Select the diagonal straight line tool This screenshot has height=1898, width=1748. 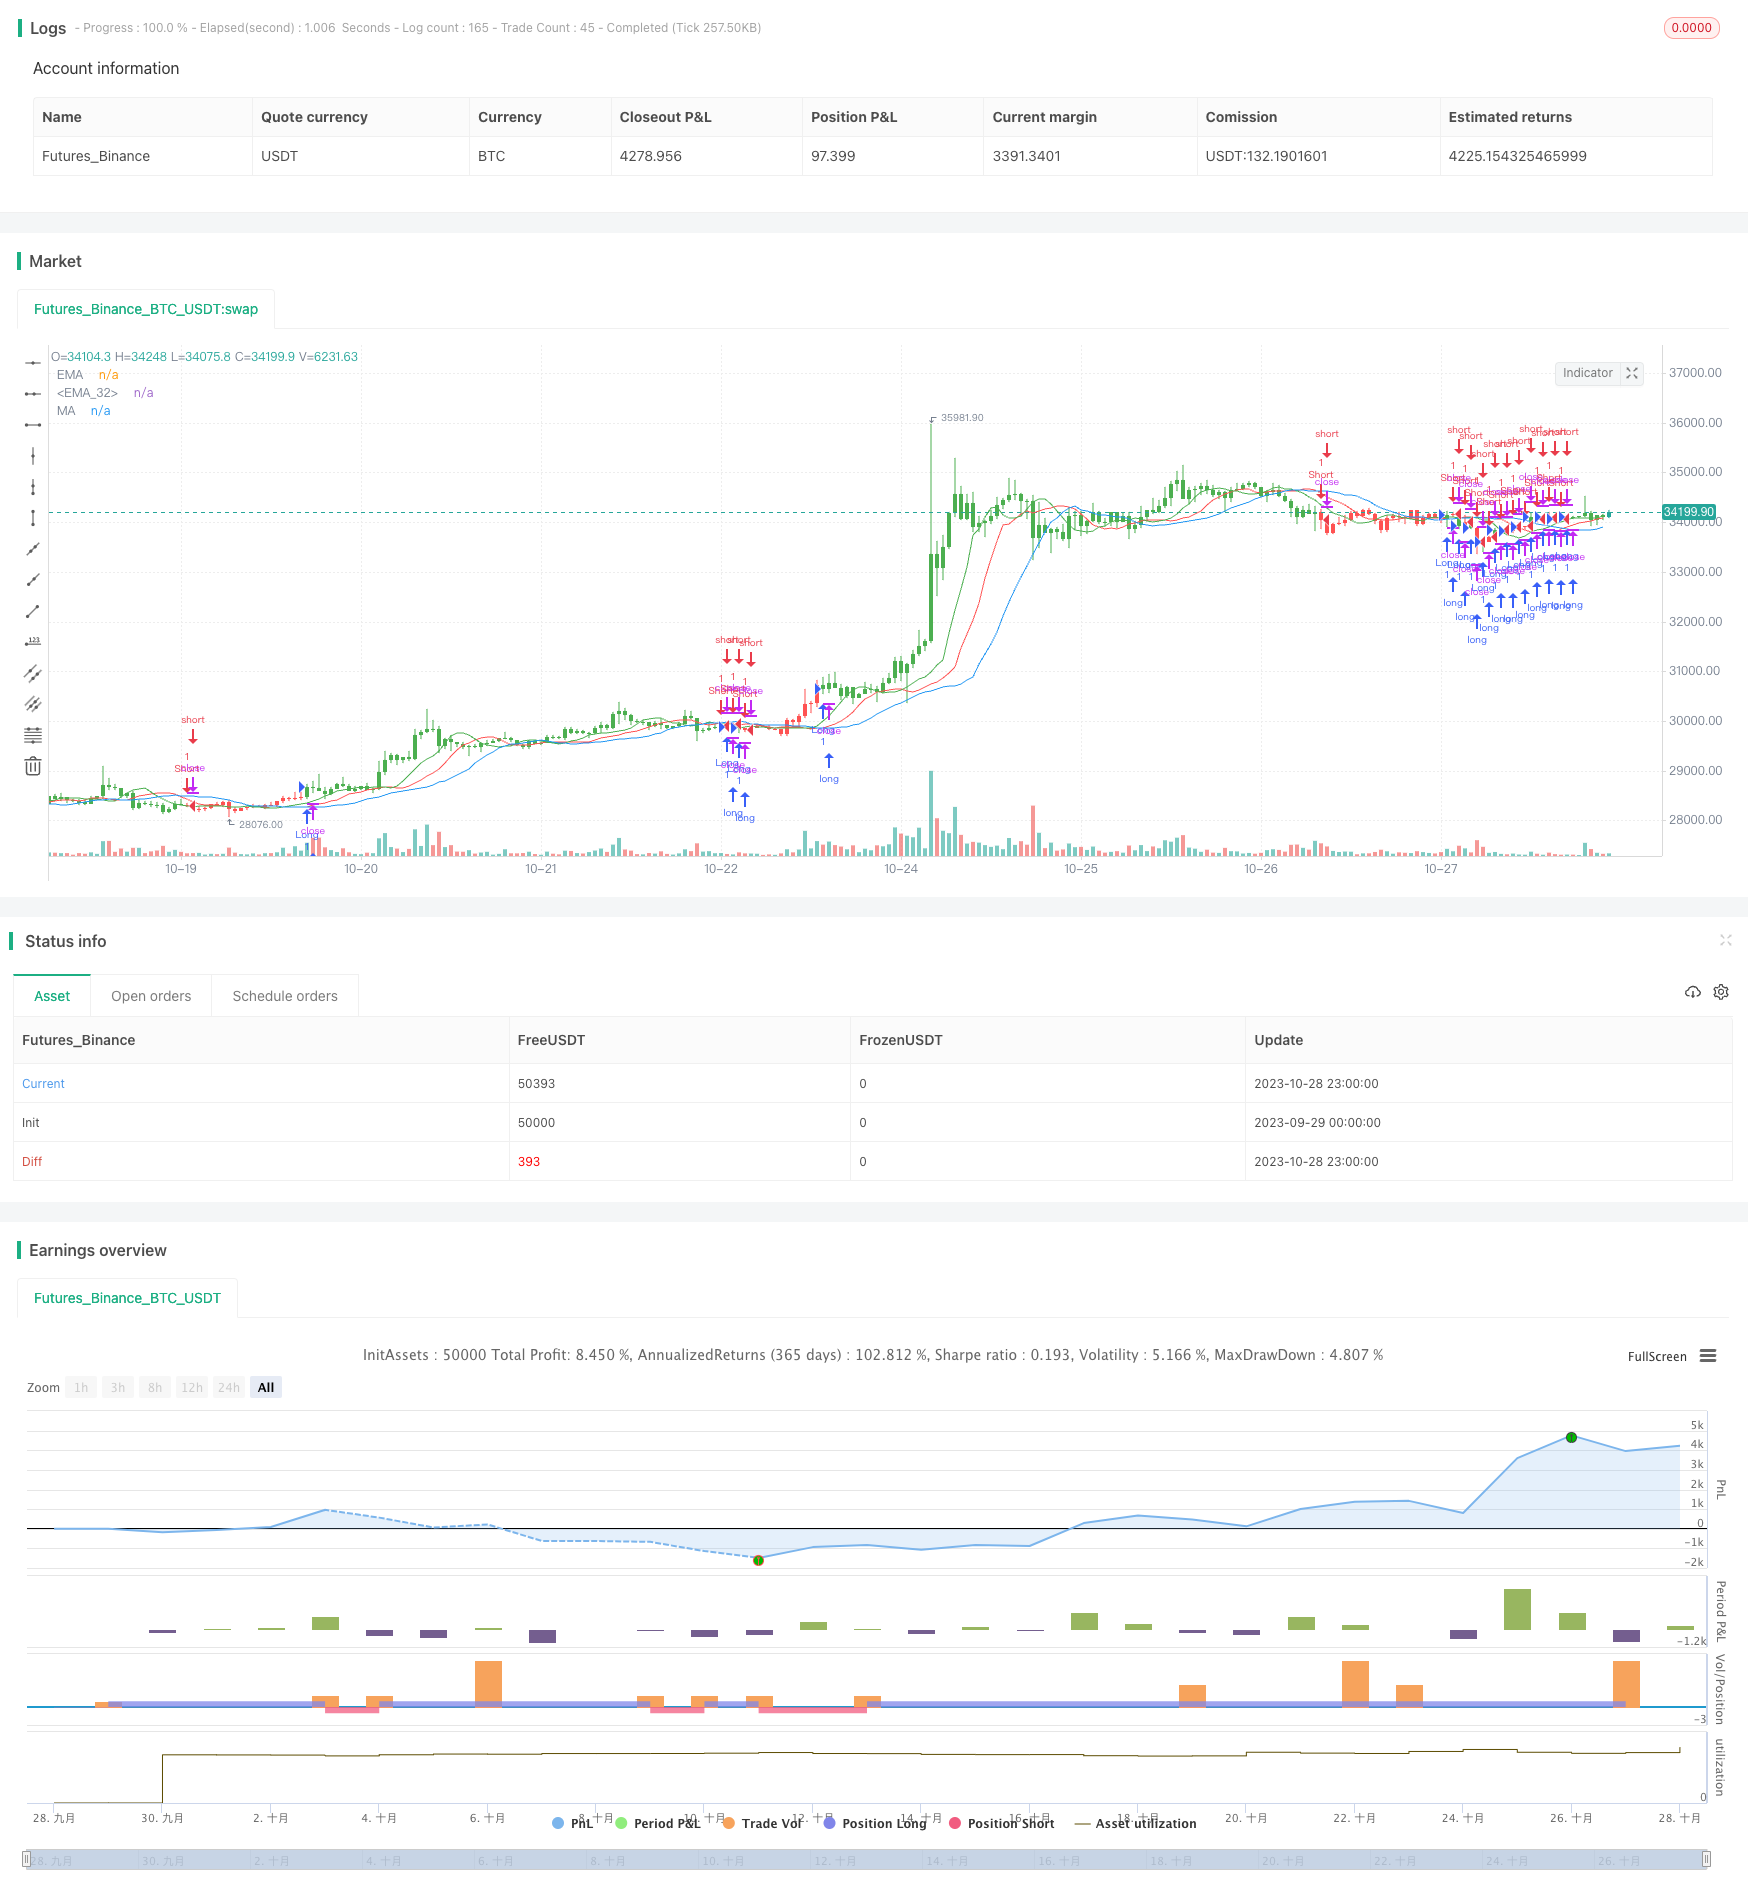[33, 549]
